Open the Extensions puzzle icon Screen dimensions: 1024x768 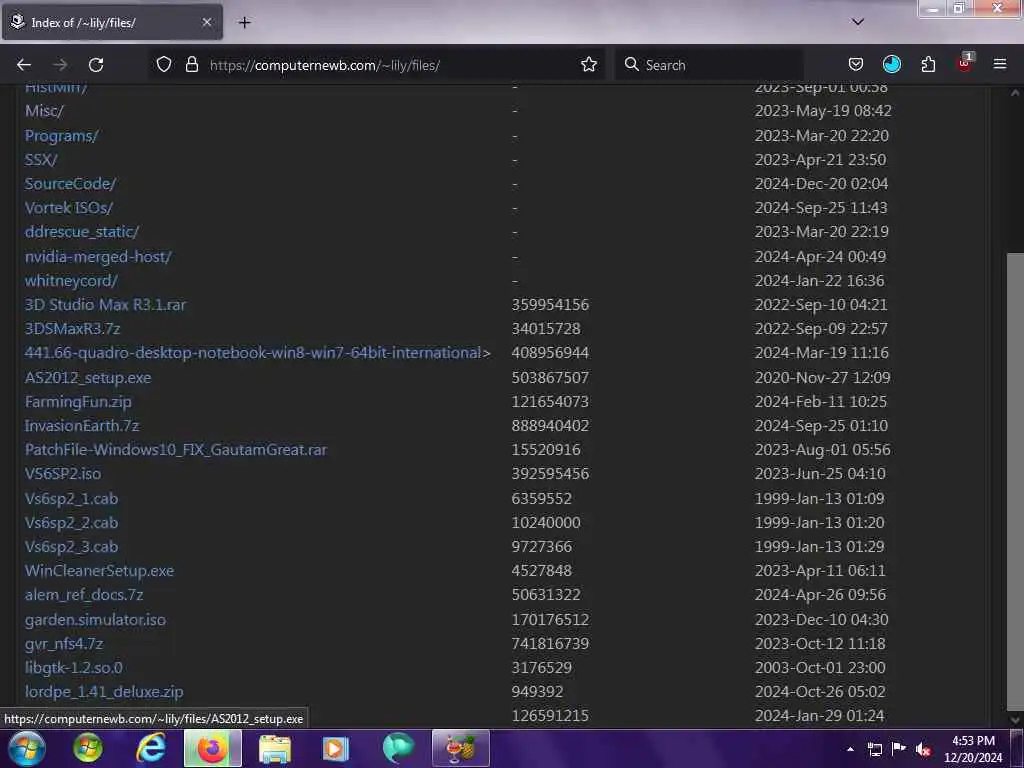928,64
